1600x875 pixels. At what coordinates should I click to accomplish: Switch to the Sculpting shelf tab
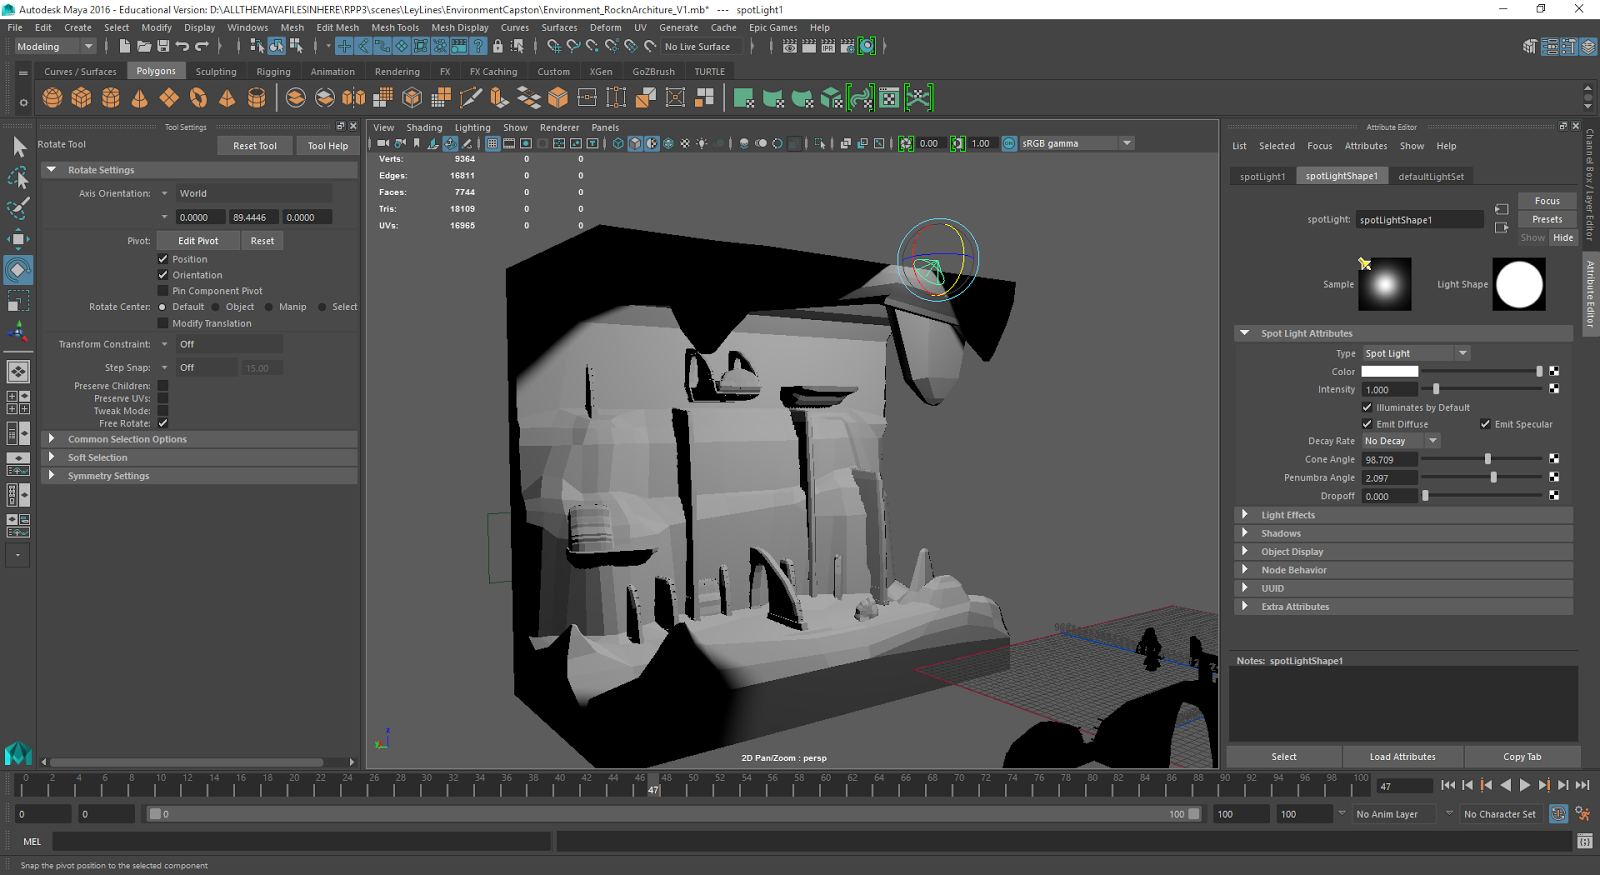[216, 72]
